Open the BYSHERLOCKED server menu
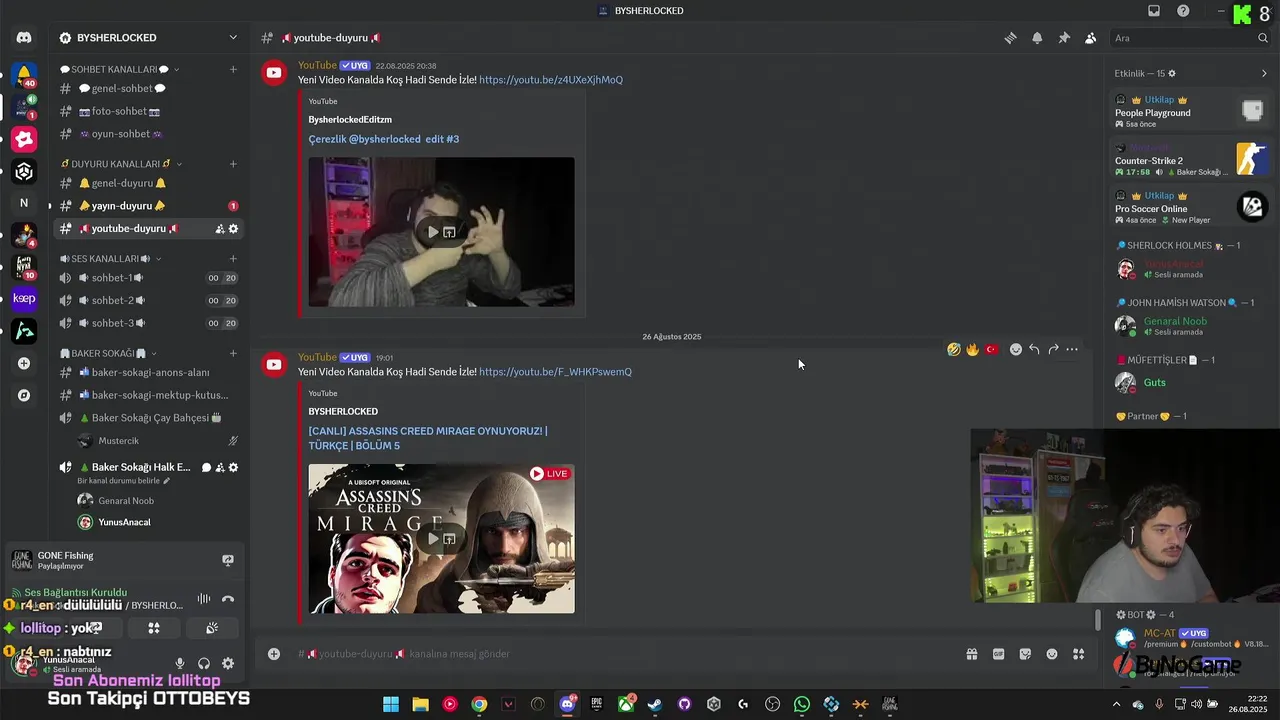Screen dimensions: 1280x720 tap(150, 38)
